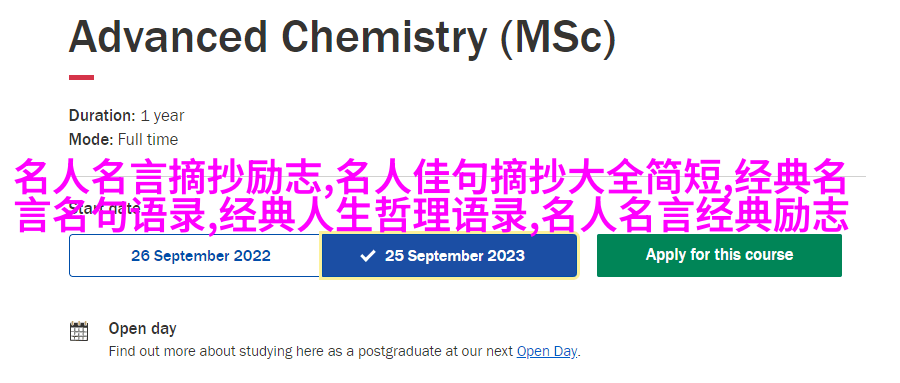Click the Find out more about studying sentence
This screenshot has width=900, height=383.
pyautogui.click(x=345, y=351)
